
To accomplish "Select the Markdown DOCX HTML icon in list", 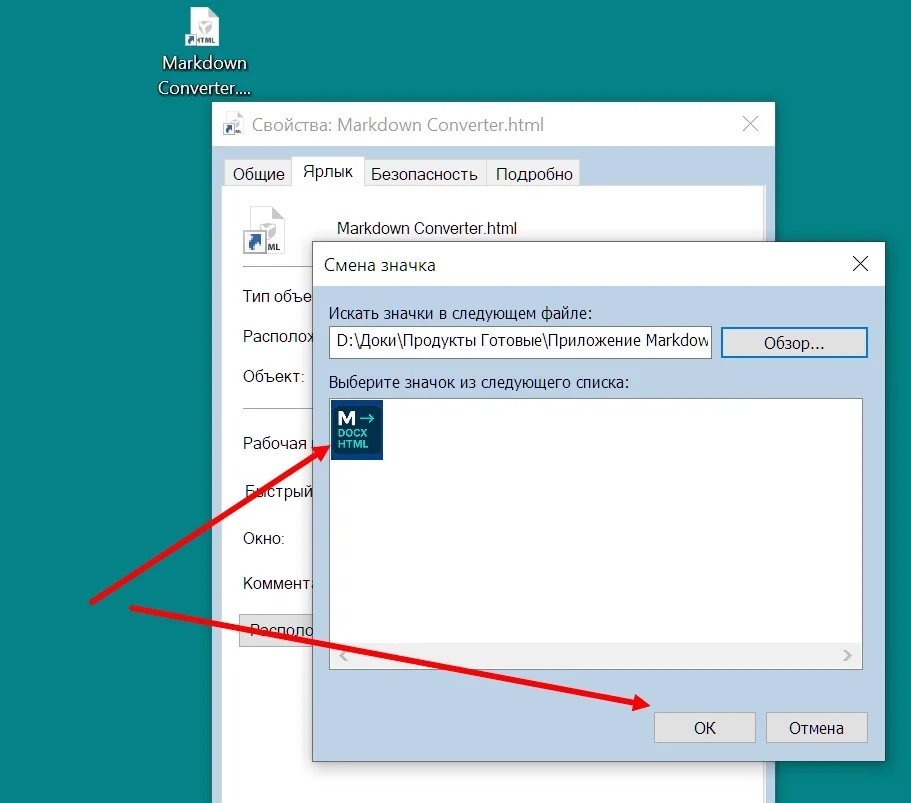I will 357,430.
